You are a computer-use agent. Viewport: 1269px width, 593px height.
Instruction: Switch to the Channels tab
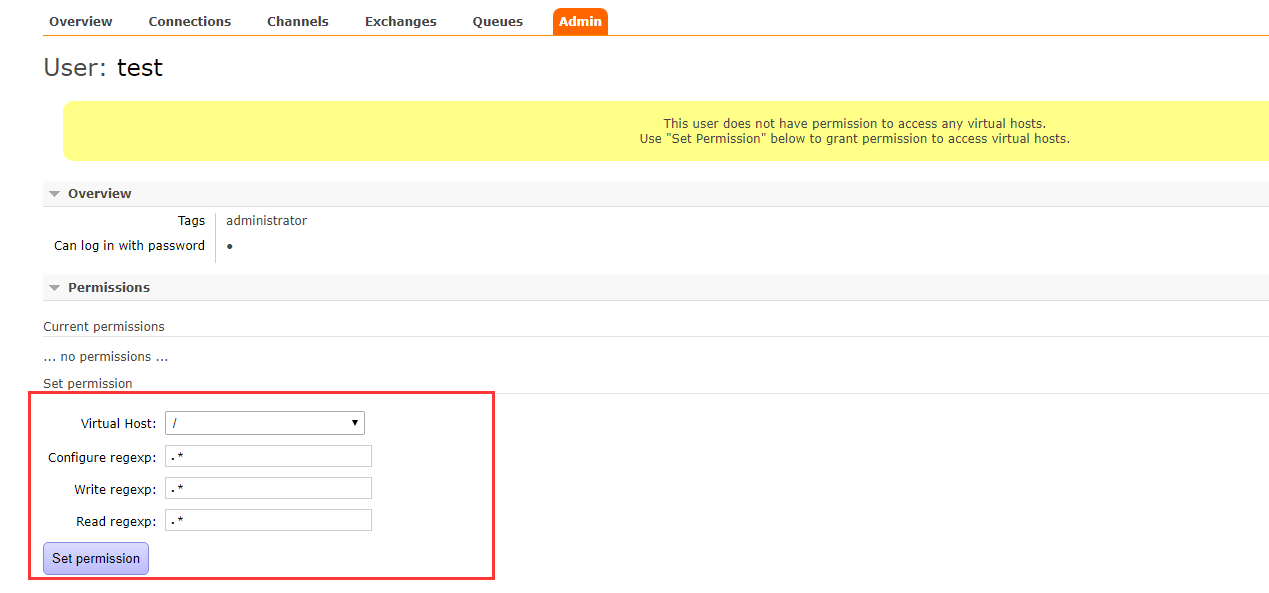coord(297,21)
